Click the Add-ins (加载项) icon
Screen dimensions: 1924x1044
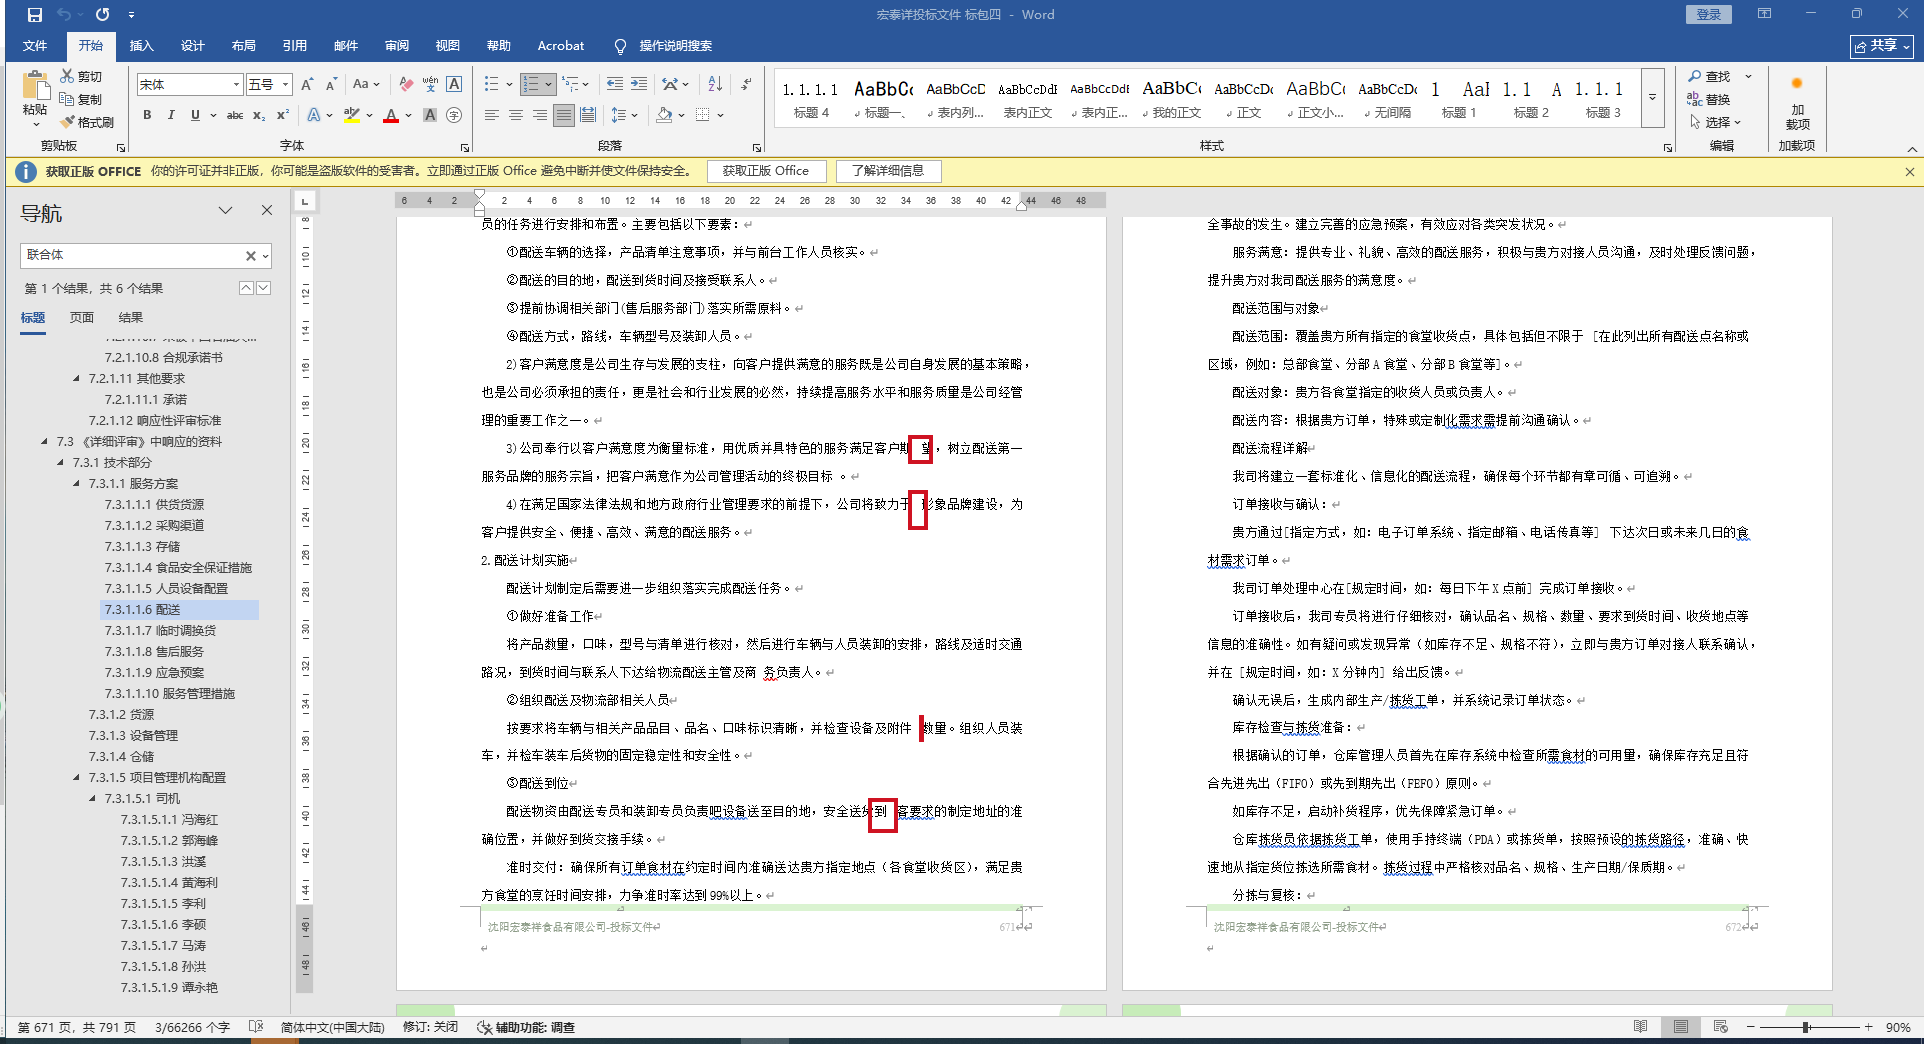click(x=1797, y=104)
